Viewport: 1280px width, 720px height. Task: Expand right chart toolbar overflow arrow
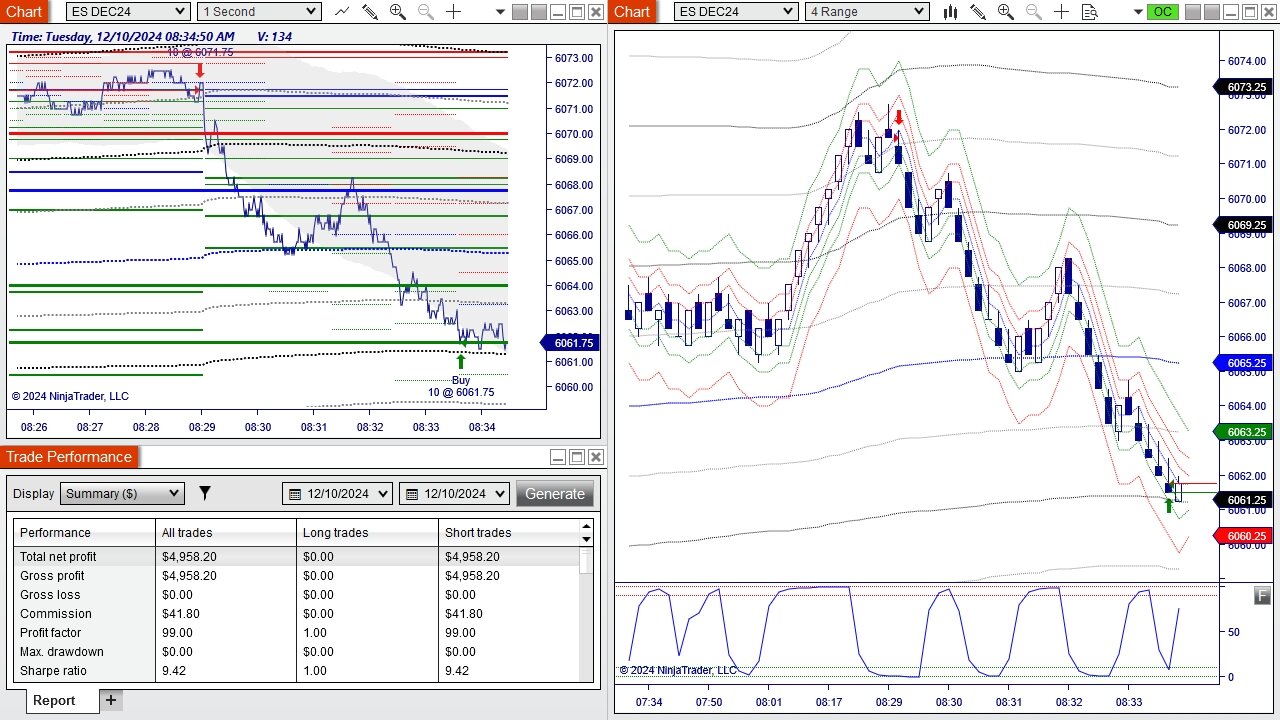pos(1137,13)
